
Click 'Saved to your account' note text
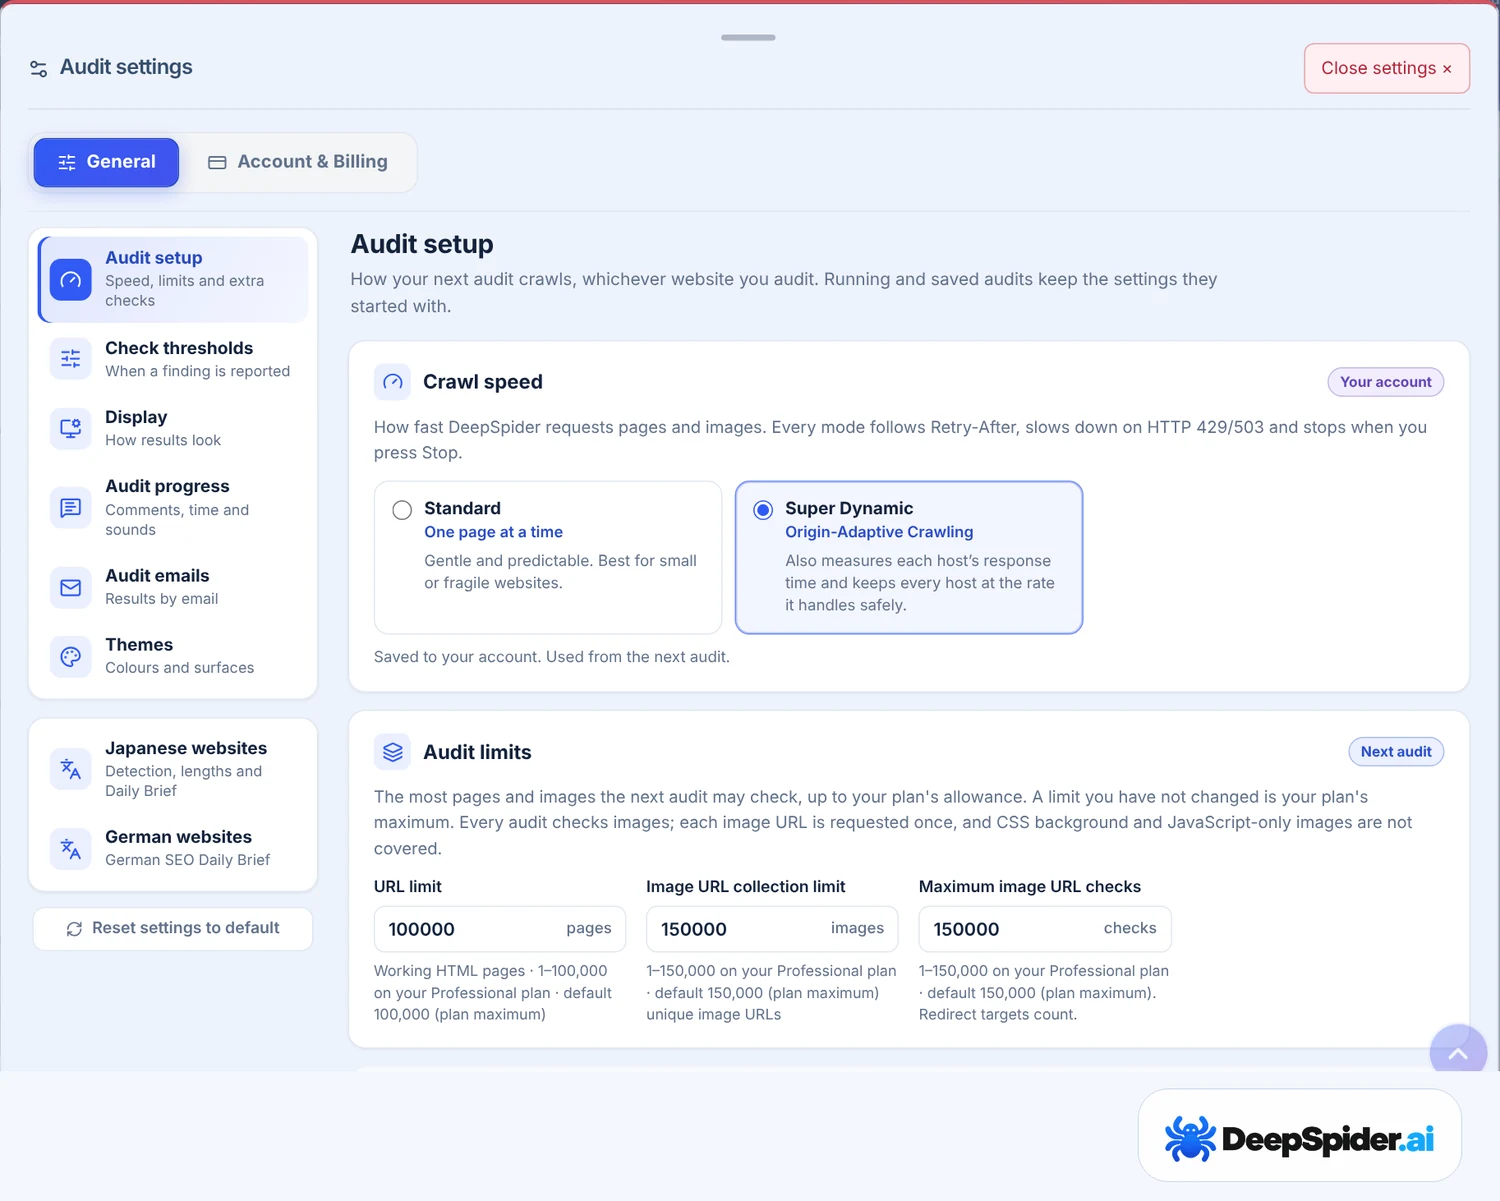point(551,657)
